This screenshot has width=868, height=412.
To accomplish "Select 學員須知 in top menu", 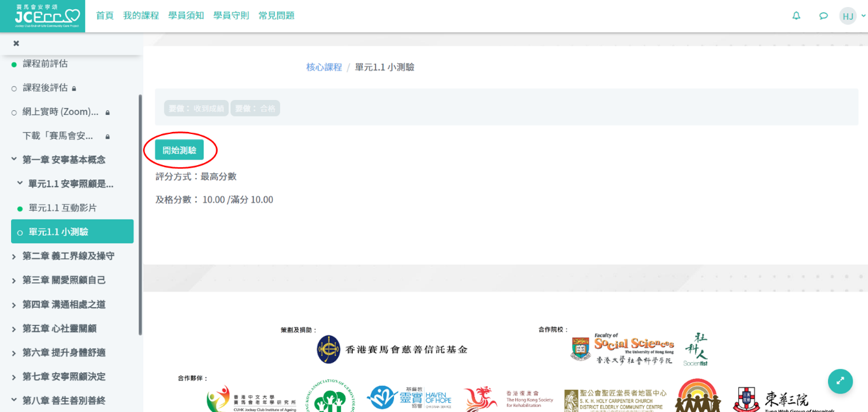I will tap(186, 16).
